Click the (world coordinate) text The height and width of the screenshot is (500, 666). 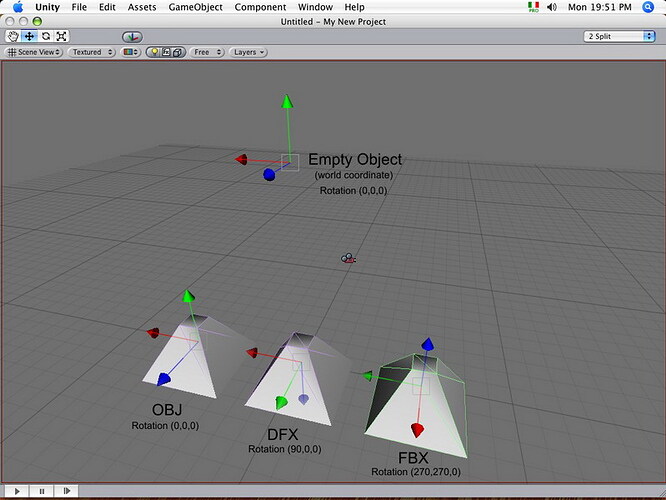[x=354, y=175]
